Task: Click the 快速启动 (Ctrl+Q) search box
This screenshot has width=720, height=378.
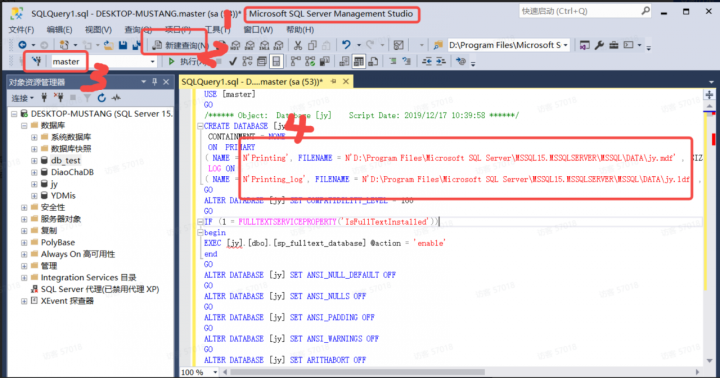Action: point(585,11)
